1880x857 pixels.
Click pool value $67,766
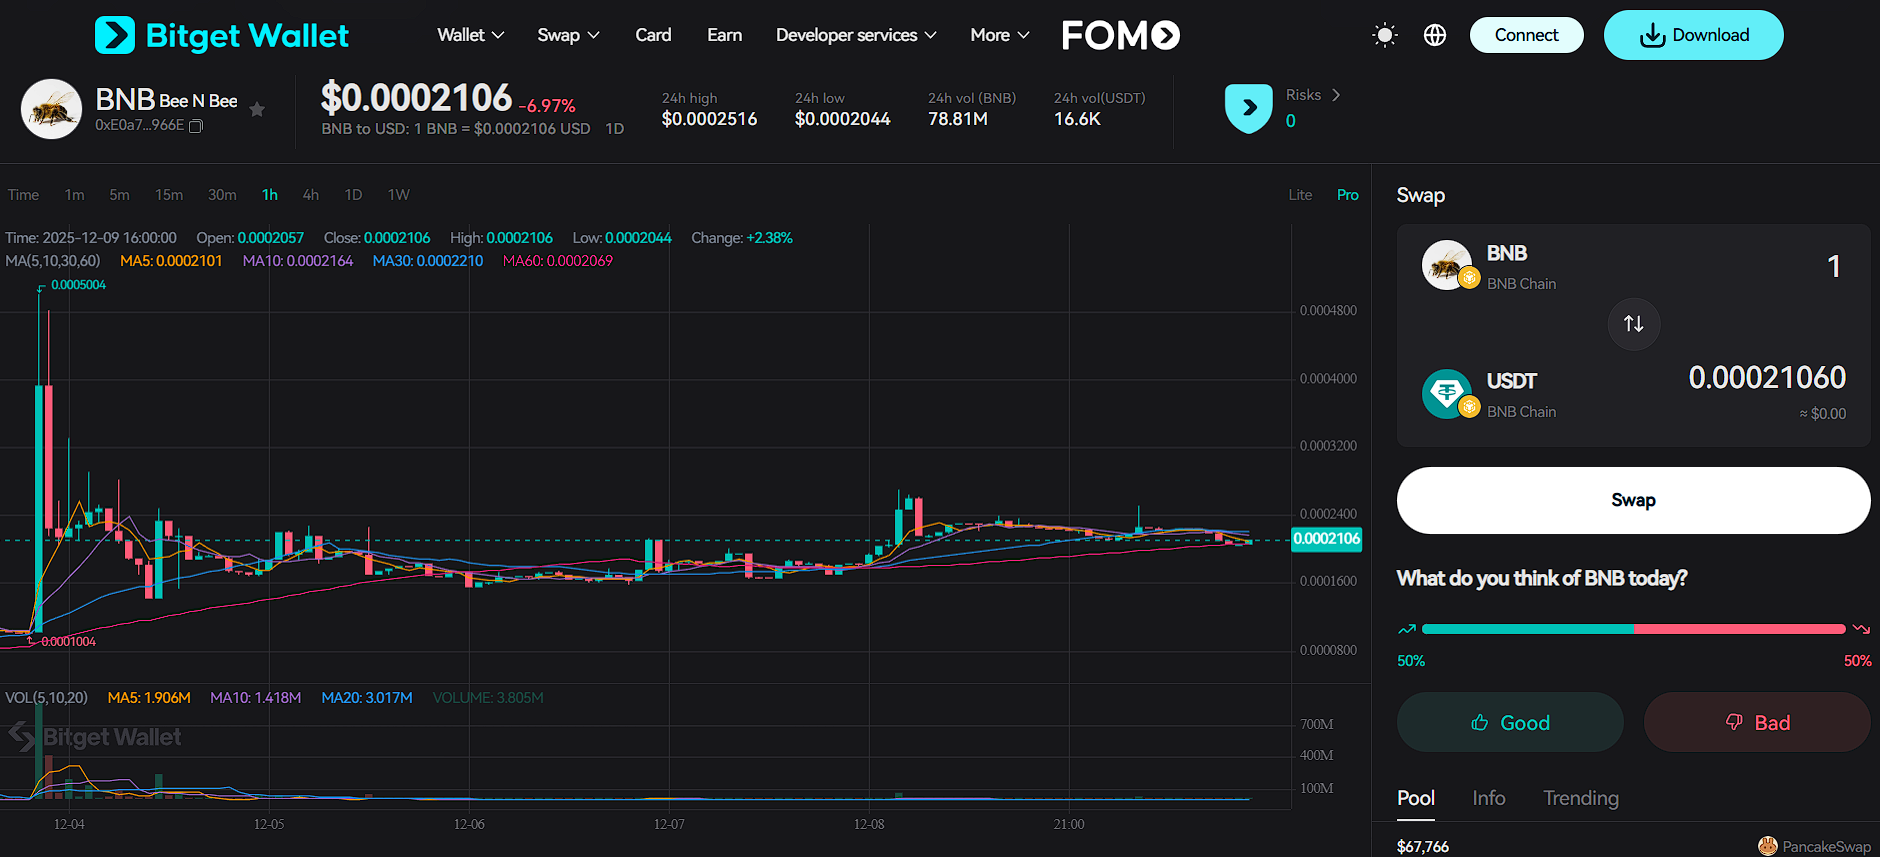[1423, 846]
